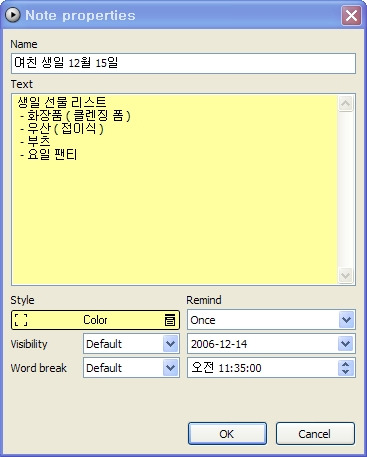Click the 'Word break' label
367x457 pixels.
39,368
